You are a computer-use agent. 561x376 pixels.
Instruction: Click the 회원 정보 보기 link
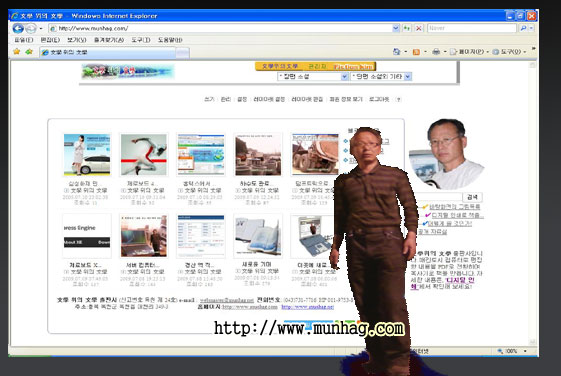coord(346,99)
